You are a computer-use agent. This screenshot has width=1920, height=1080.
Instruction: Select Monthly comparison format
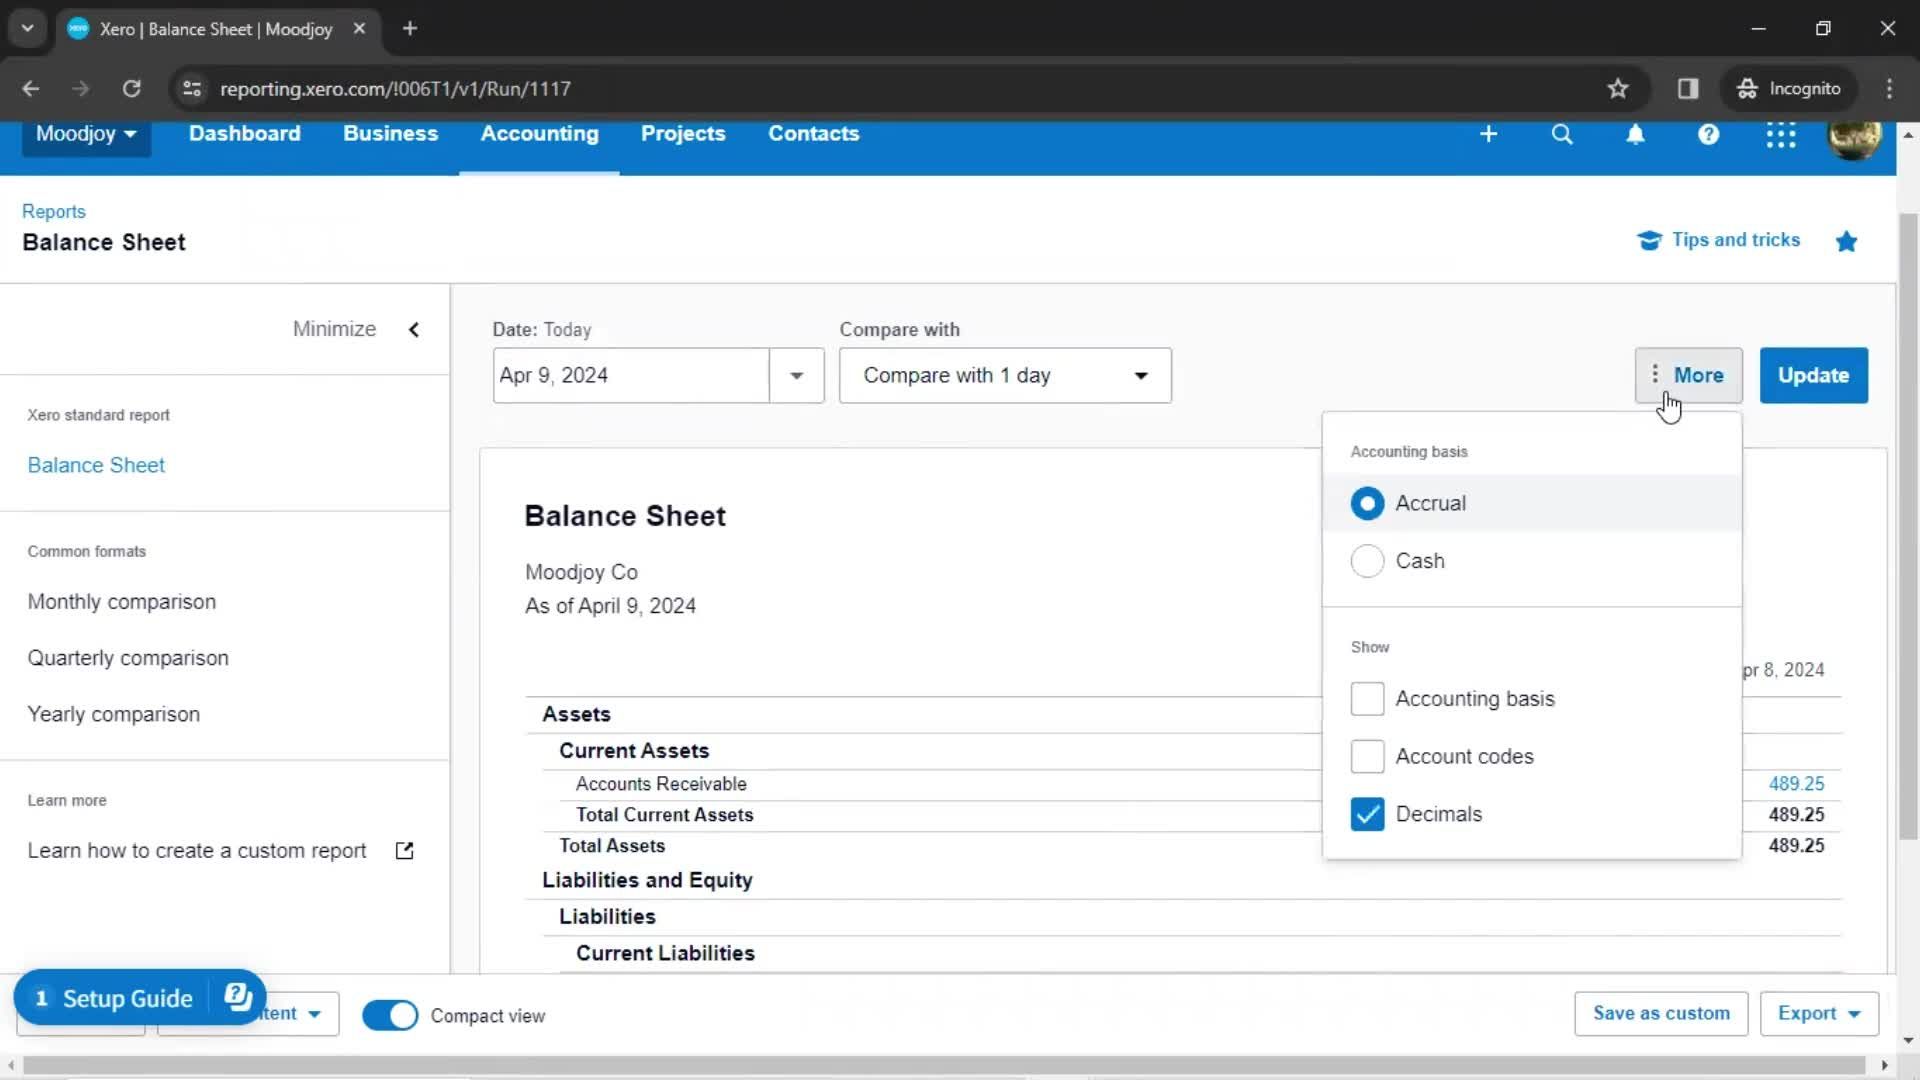122,602
